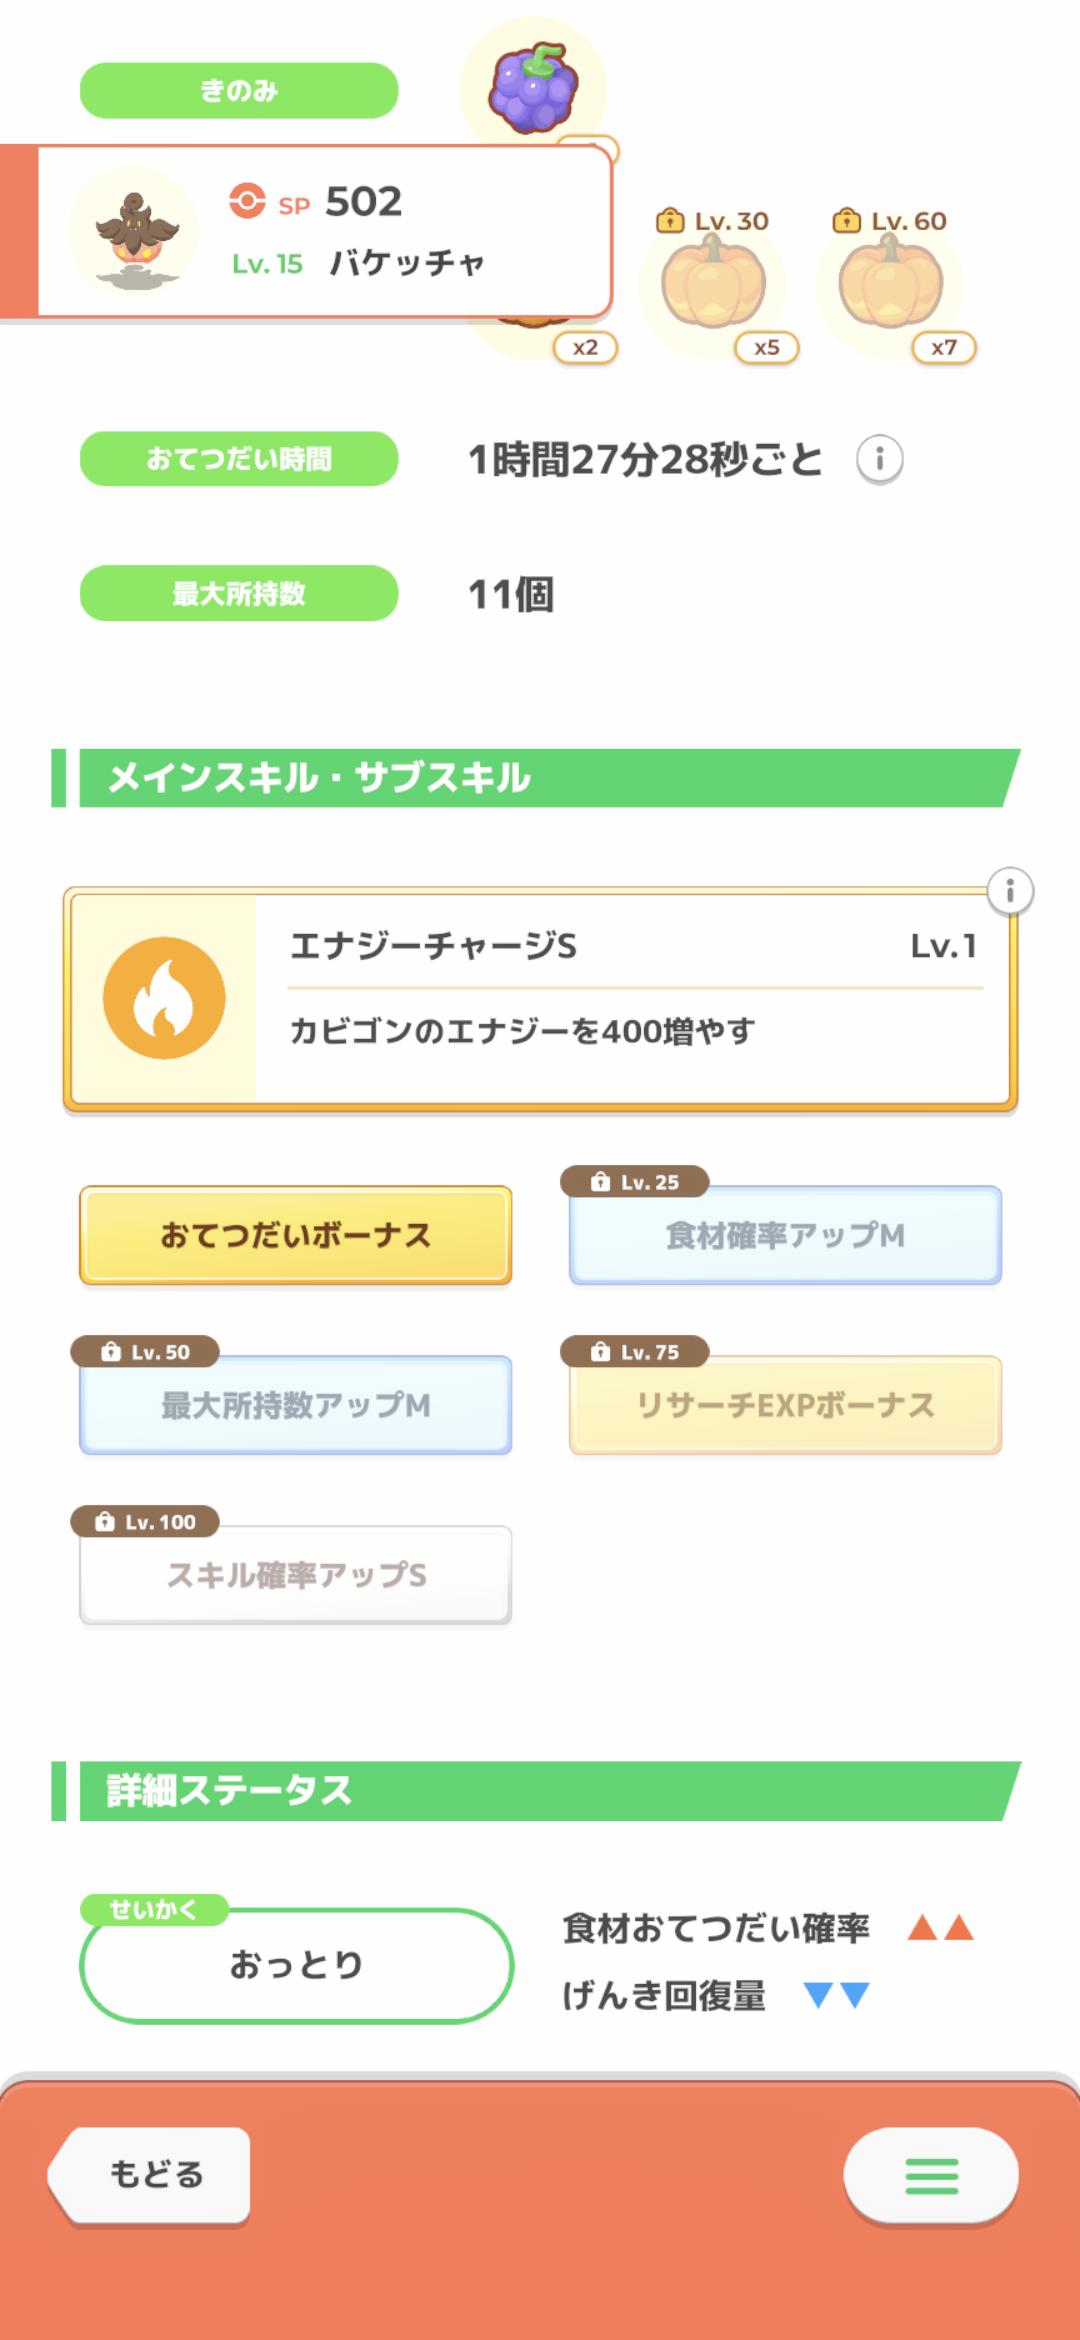Image resolution: width=1080 pixels, height=2340 pixels.
Task: Tap the おてつだい時間 green label
Action: click(x=239, y=459)
